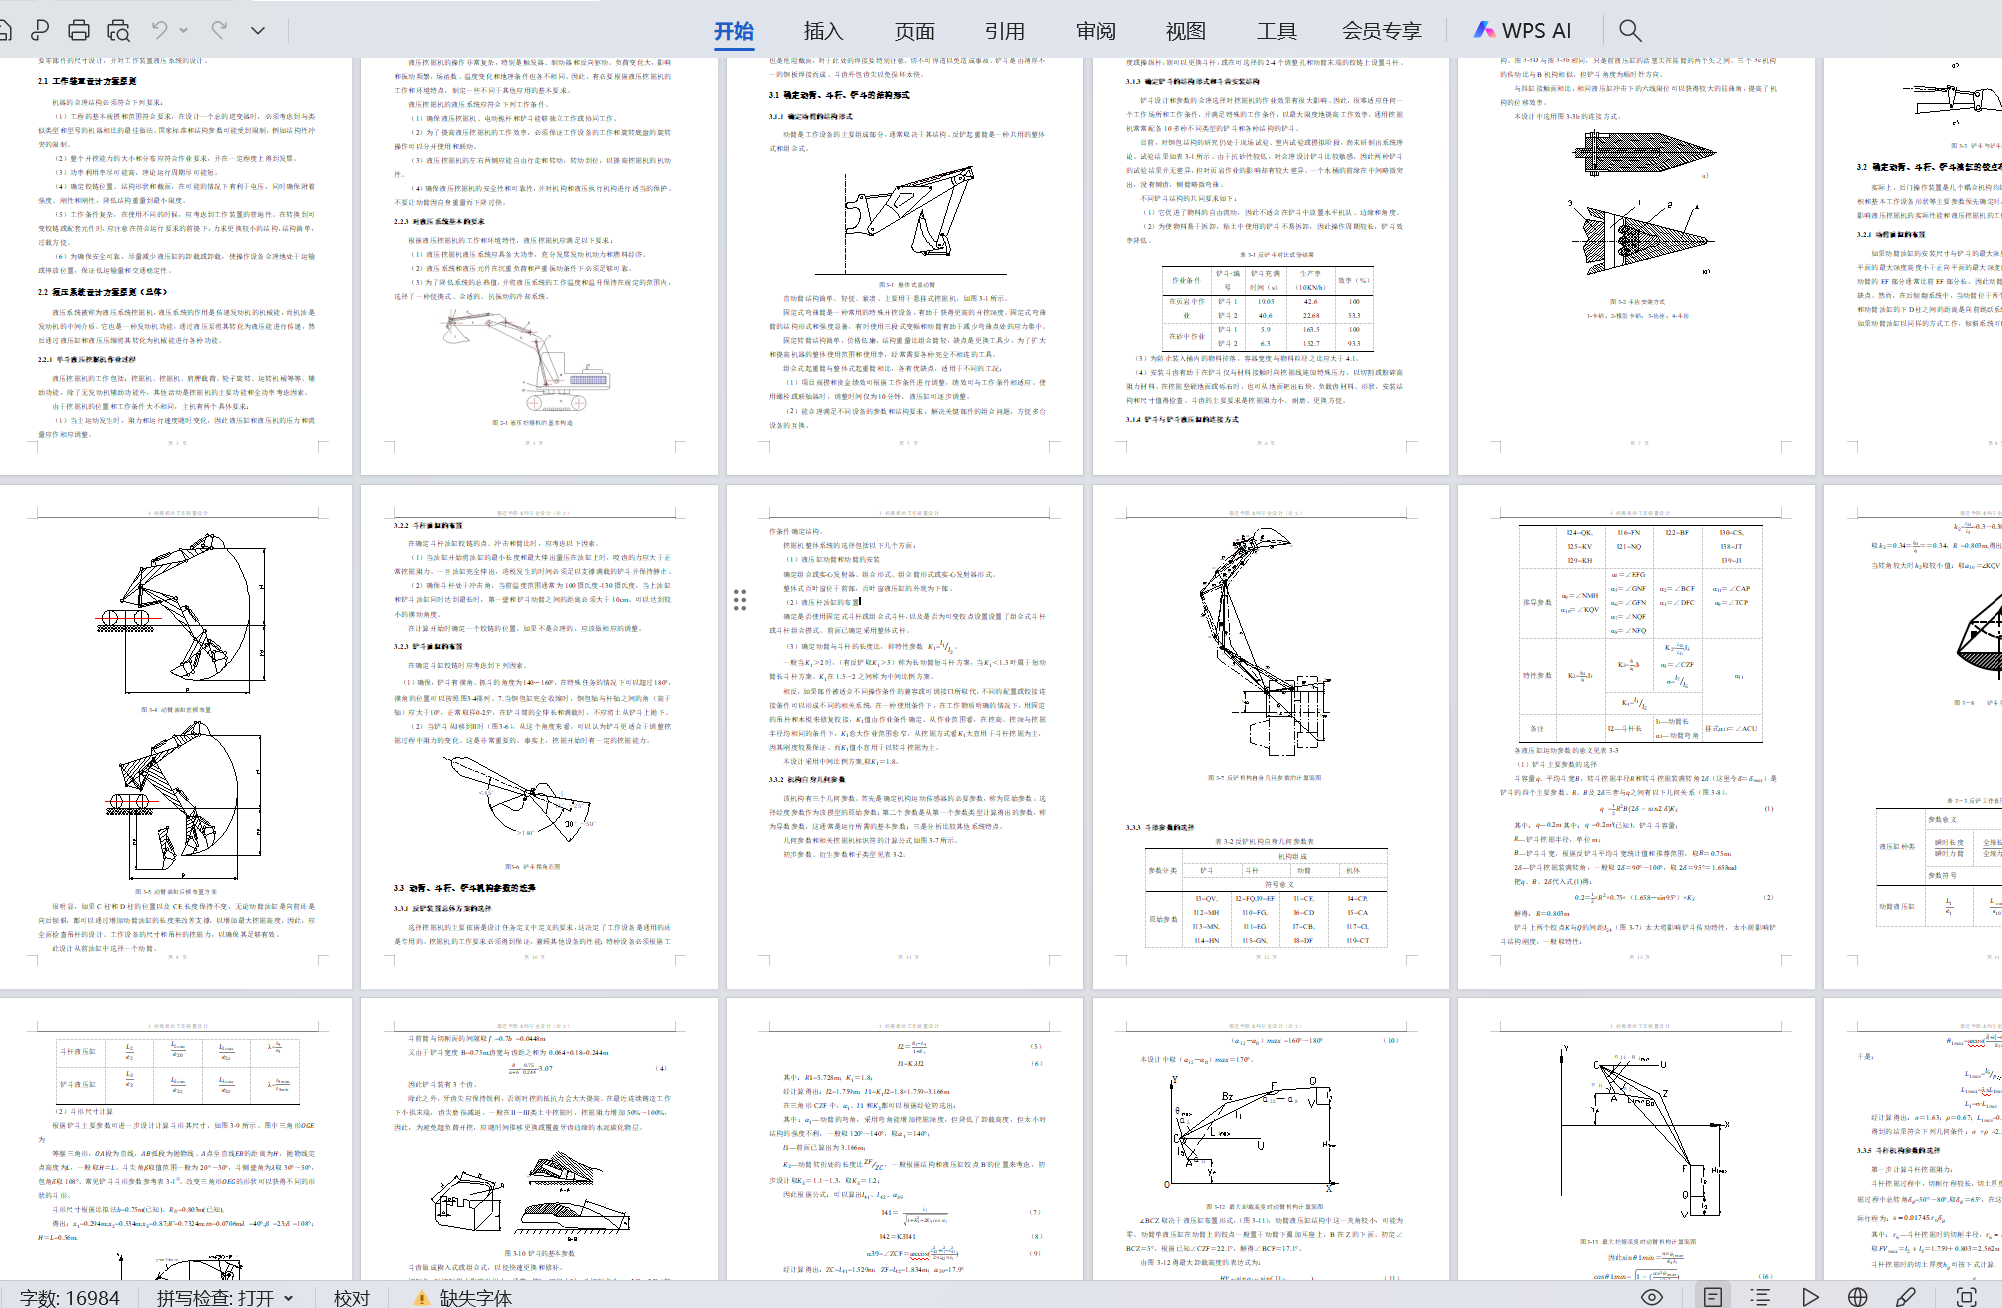Click the outline view icon in status bar
The image size is (2002, 1308).
coord(1760,1297)
